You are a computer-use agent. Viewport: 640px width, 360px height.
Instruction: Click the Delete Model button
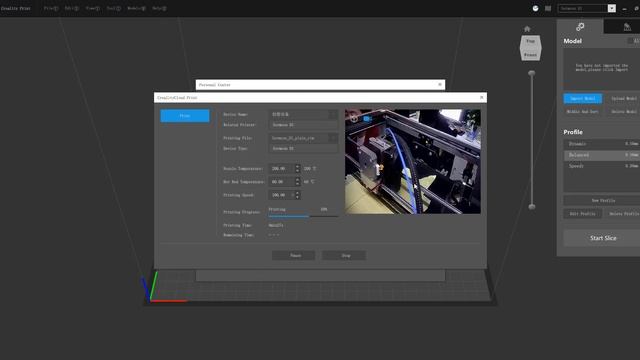pos(623,111)
